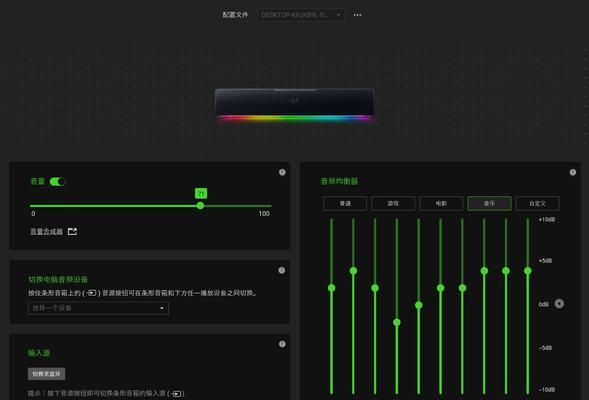Open the 音量合成器 external link icon
Viewport: 589px width, 400px height.
pyautogui.click(x=72, y=231)
